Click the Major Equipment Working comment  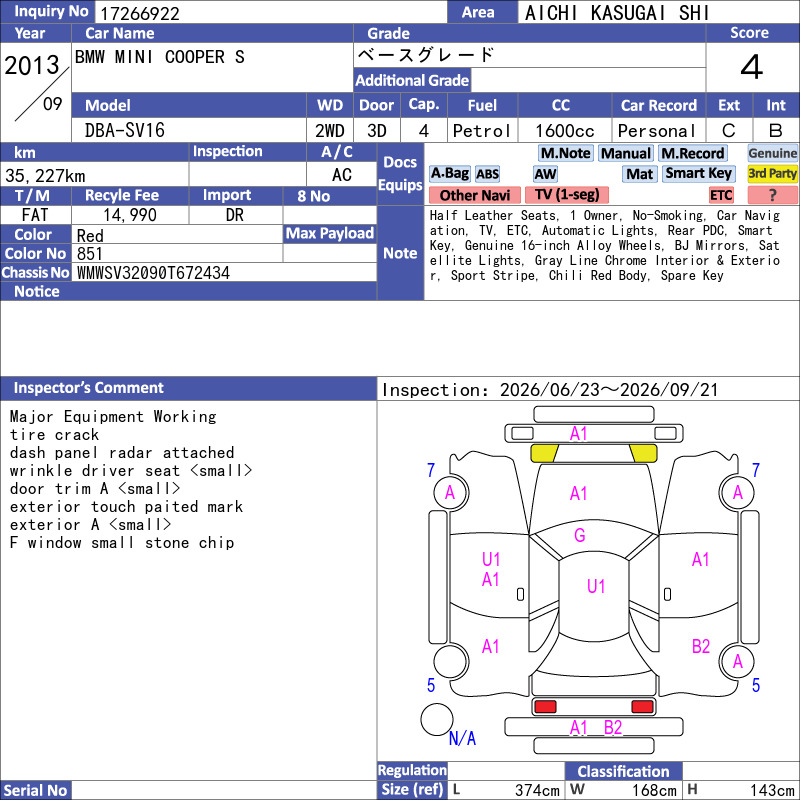coord(113,416)
